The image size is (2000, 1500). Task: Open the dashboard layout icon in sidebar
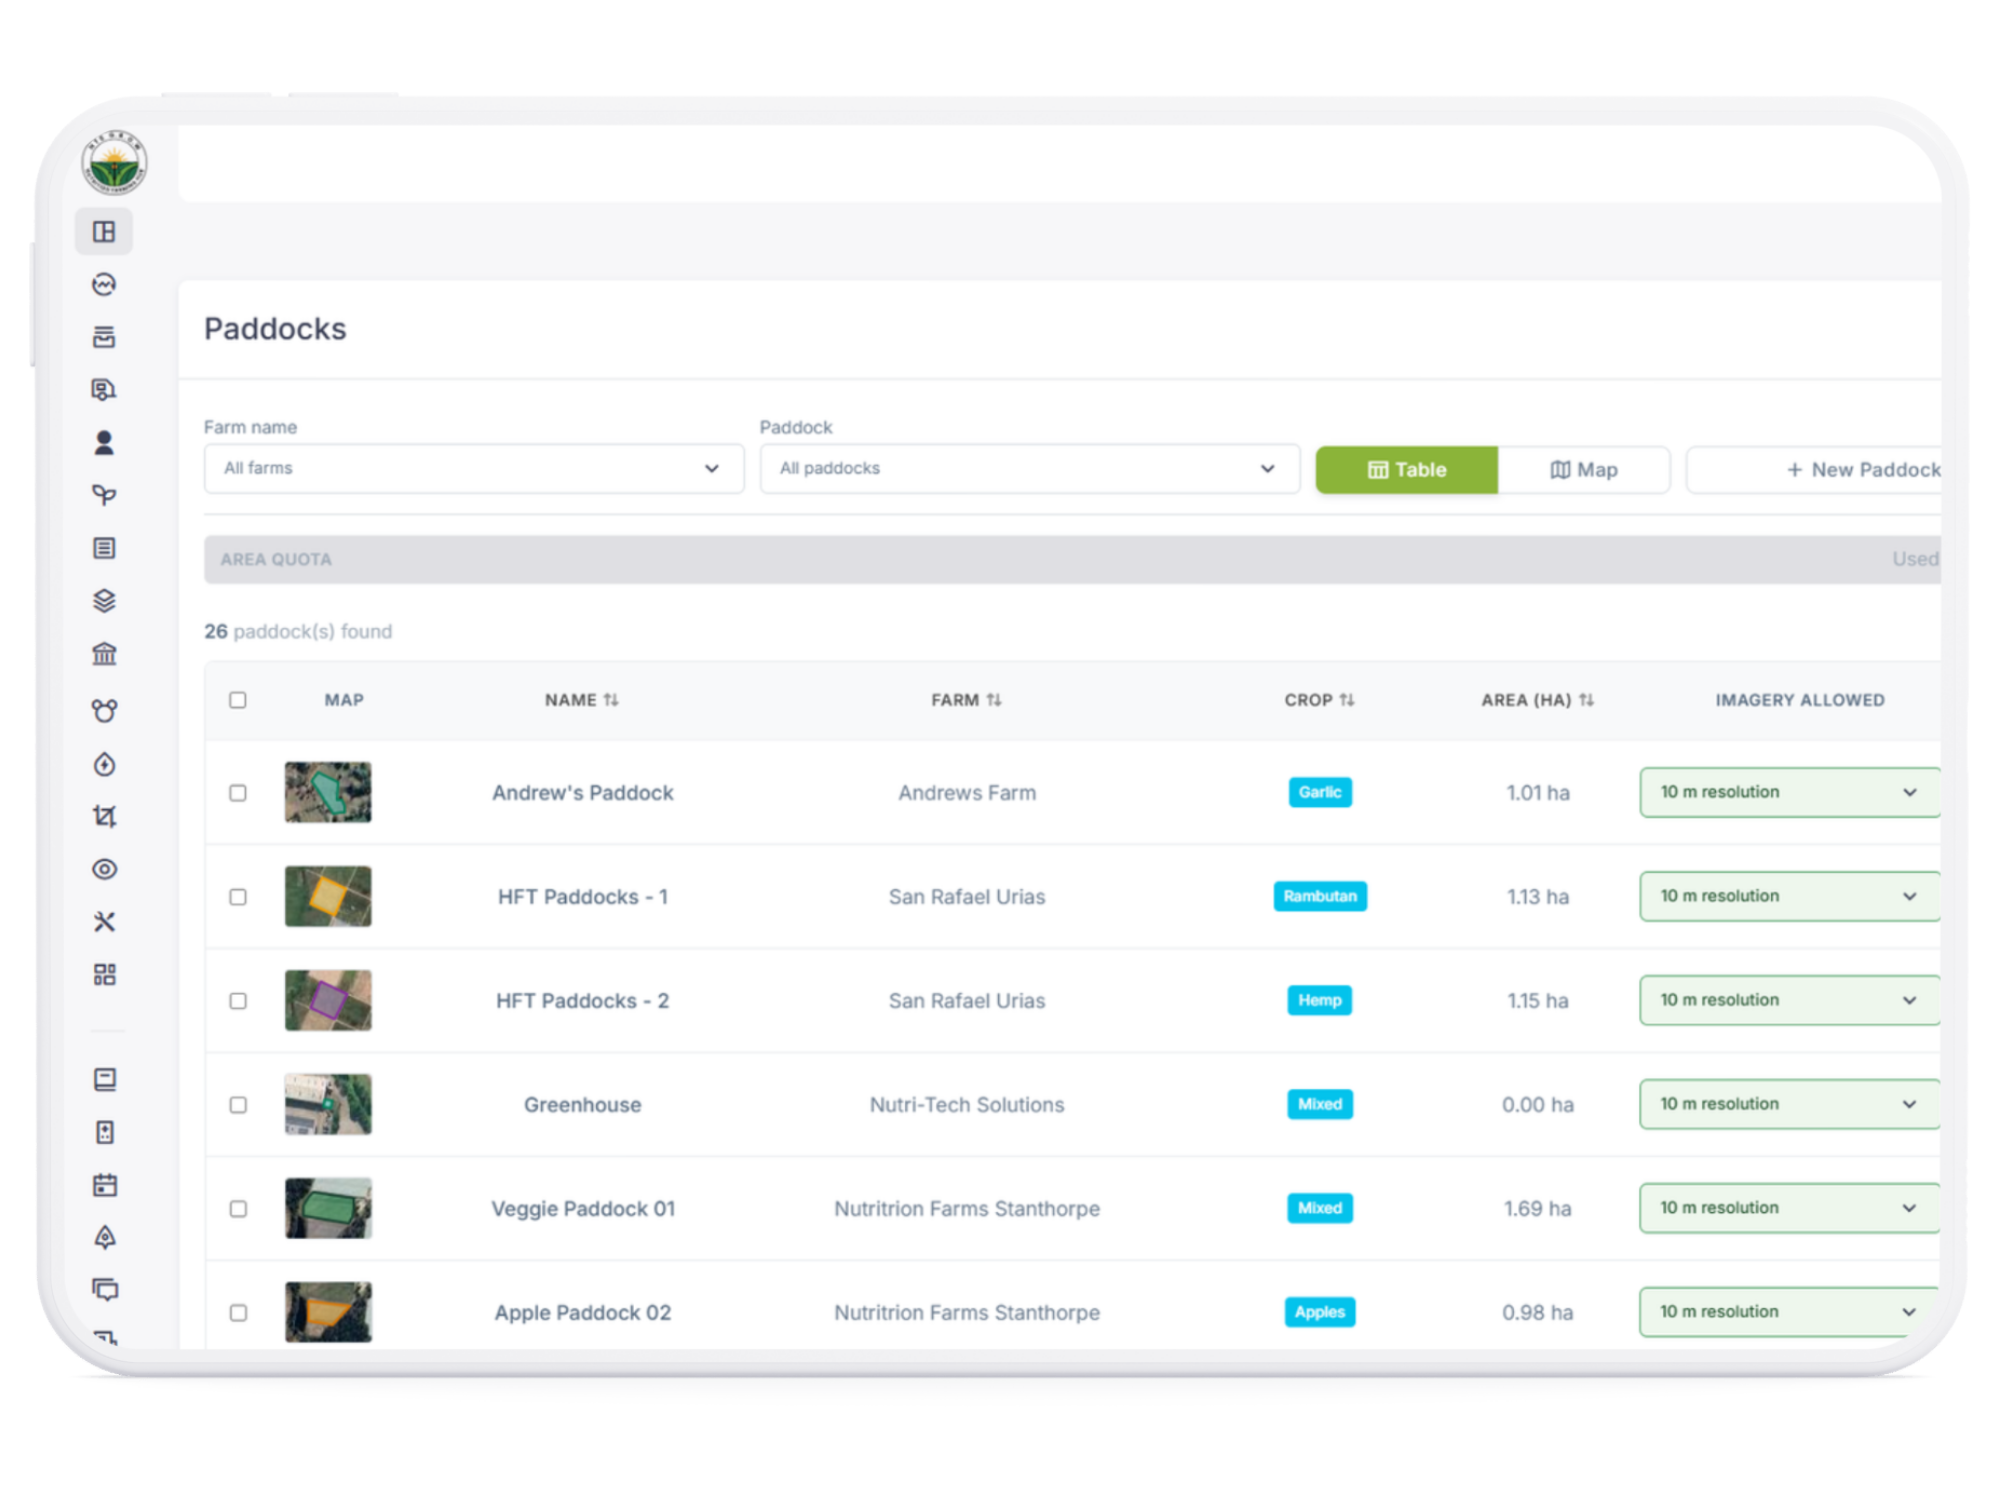tap(104, 232)
